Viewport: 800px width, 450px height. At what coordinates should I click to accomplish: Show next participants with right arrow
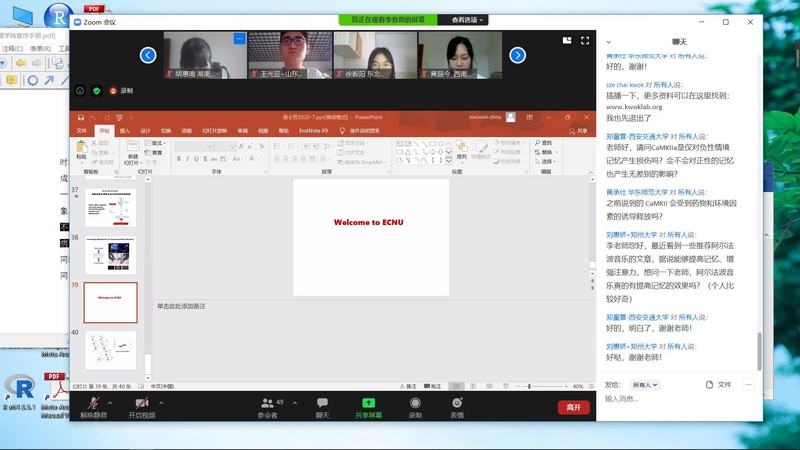click(518, 55)
